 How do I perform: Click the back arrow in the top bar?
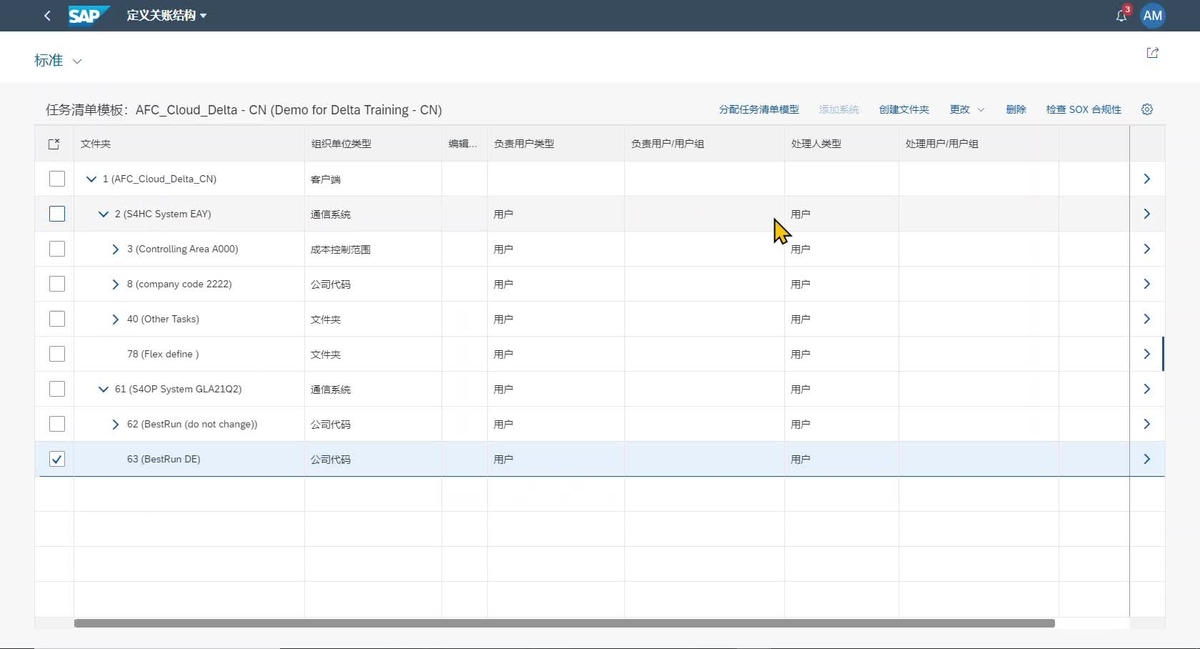click(47, 15)
